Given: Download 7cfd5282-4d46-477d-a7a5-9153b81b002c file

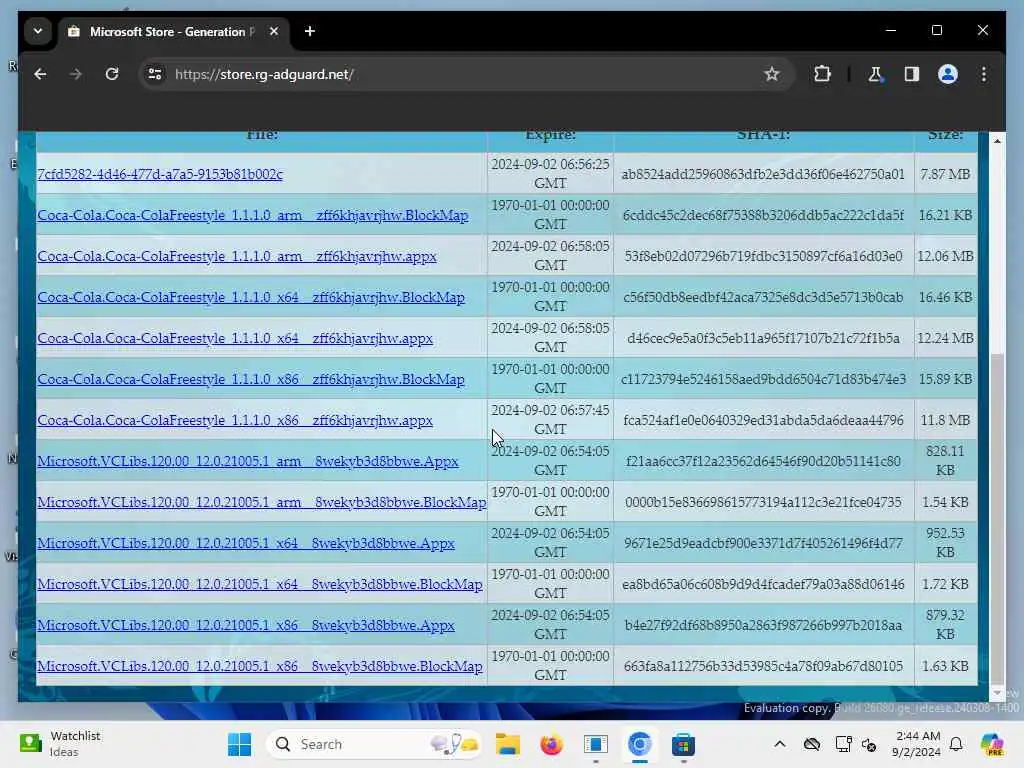Looking at the screenshot, I should pyautogui.click(x=160, y=174).
